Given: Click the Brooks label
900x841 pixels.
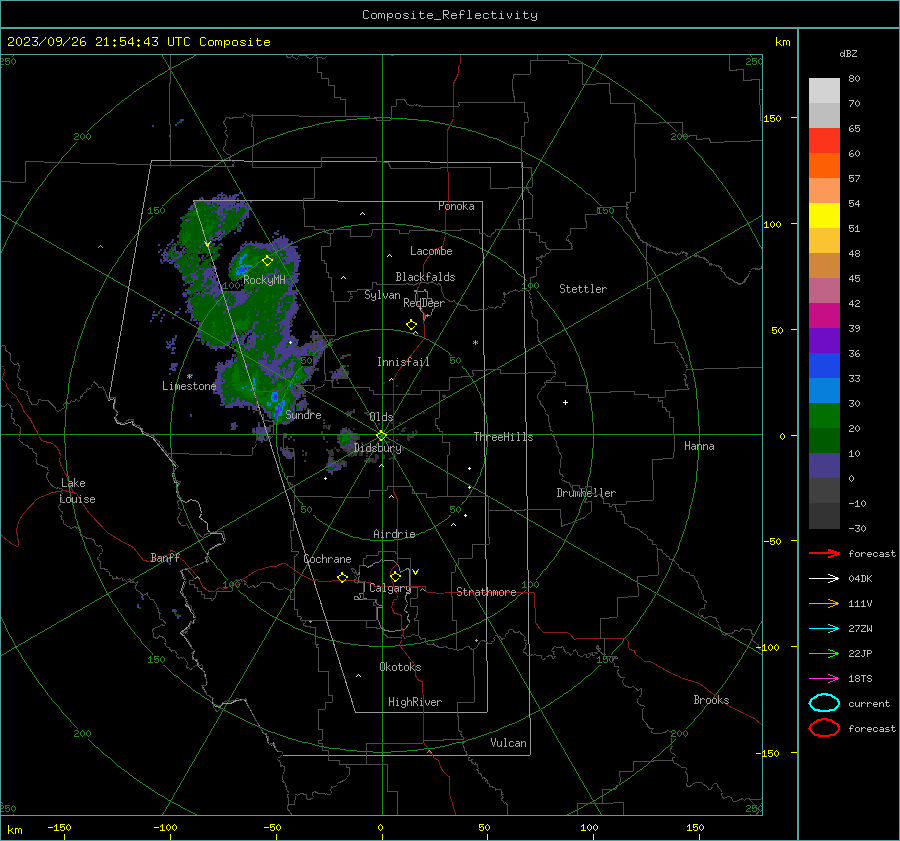Looking at the screenshot, I should [x=711, y=700].
